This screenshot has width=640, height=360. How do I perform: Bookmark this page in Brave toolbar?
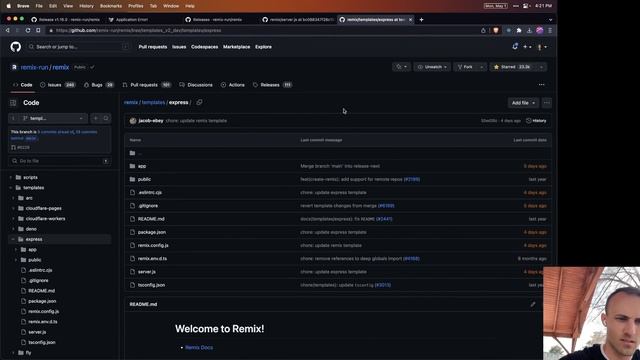pyautogui.click(x=38, y=31)
